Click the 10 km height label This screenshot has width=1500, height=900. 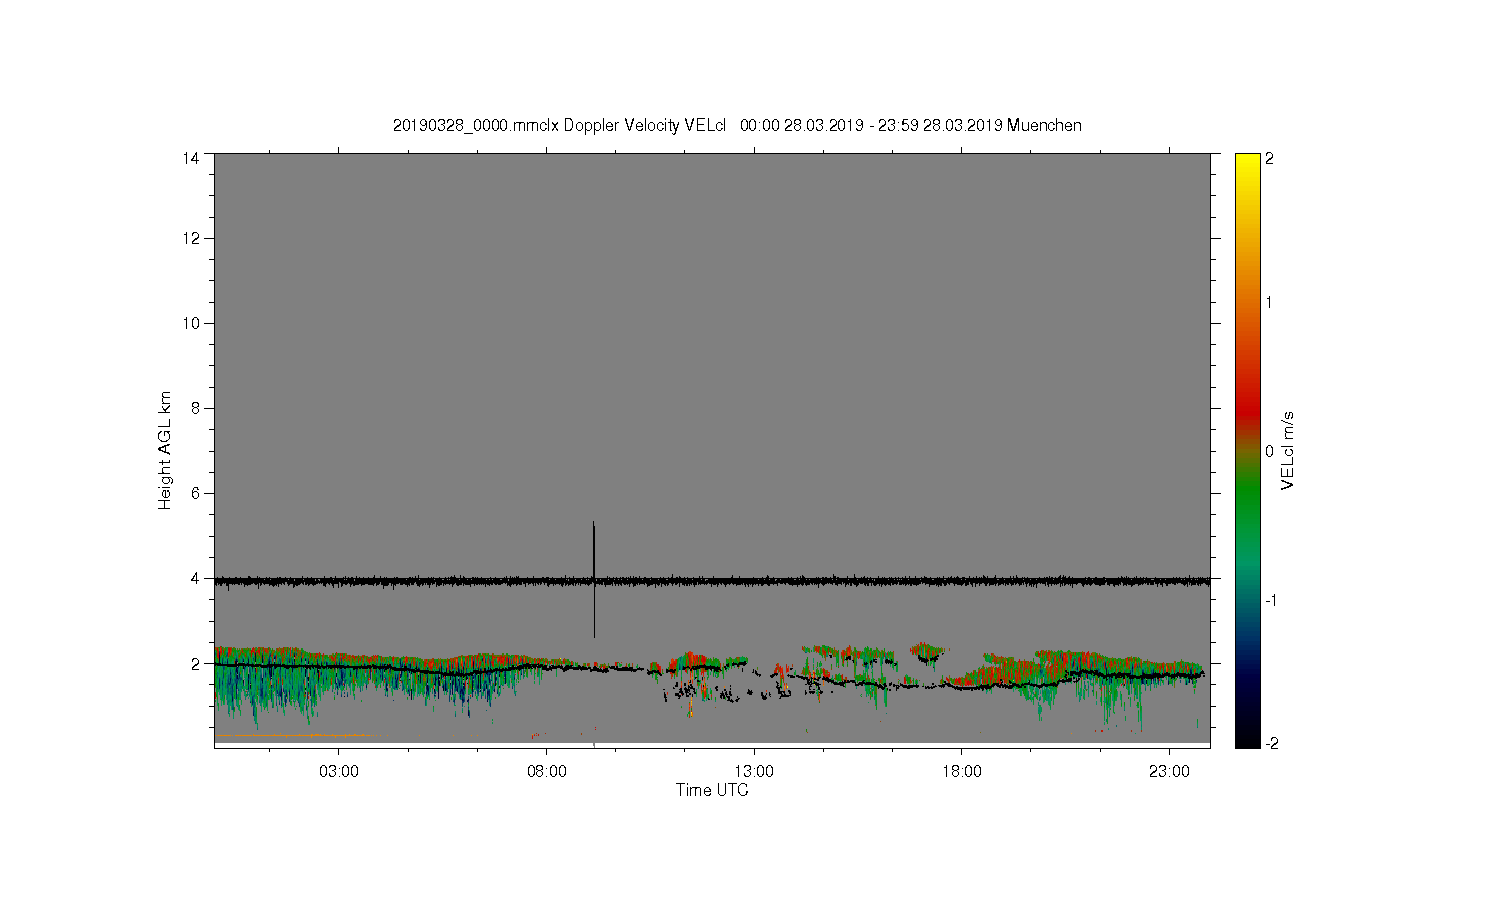click(x=191, y=323)
